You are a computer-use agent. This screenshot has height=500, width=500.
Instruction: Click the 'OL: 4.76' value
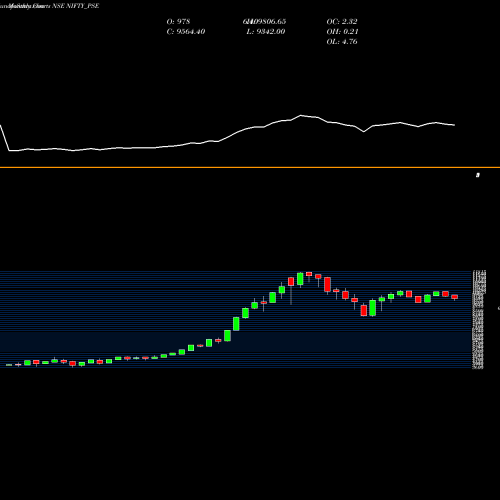pyautogui.click(x=342, y=41)
